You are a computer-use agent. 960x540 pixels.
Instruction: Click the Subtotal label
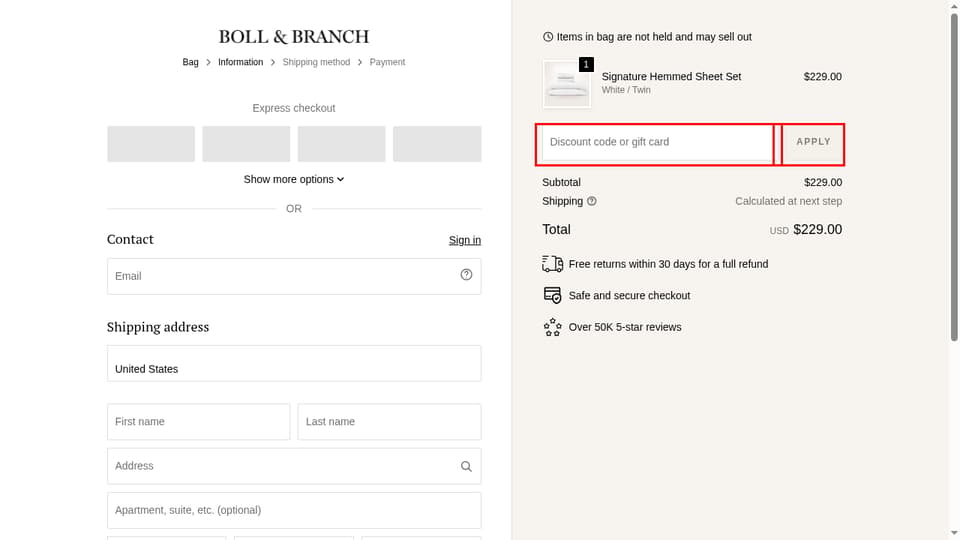point(561,182)
